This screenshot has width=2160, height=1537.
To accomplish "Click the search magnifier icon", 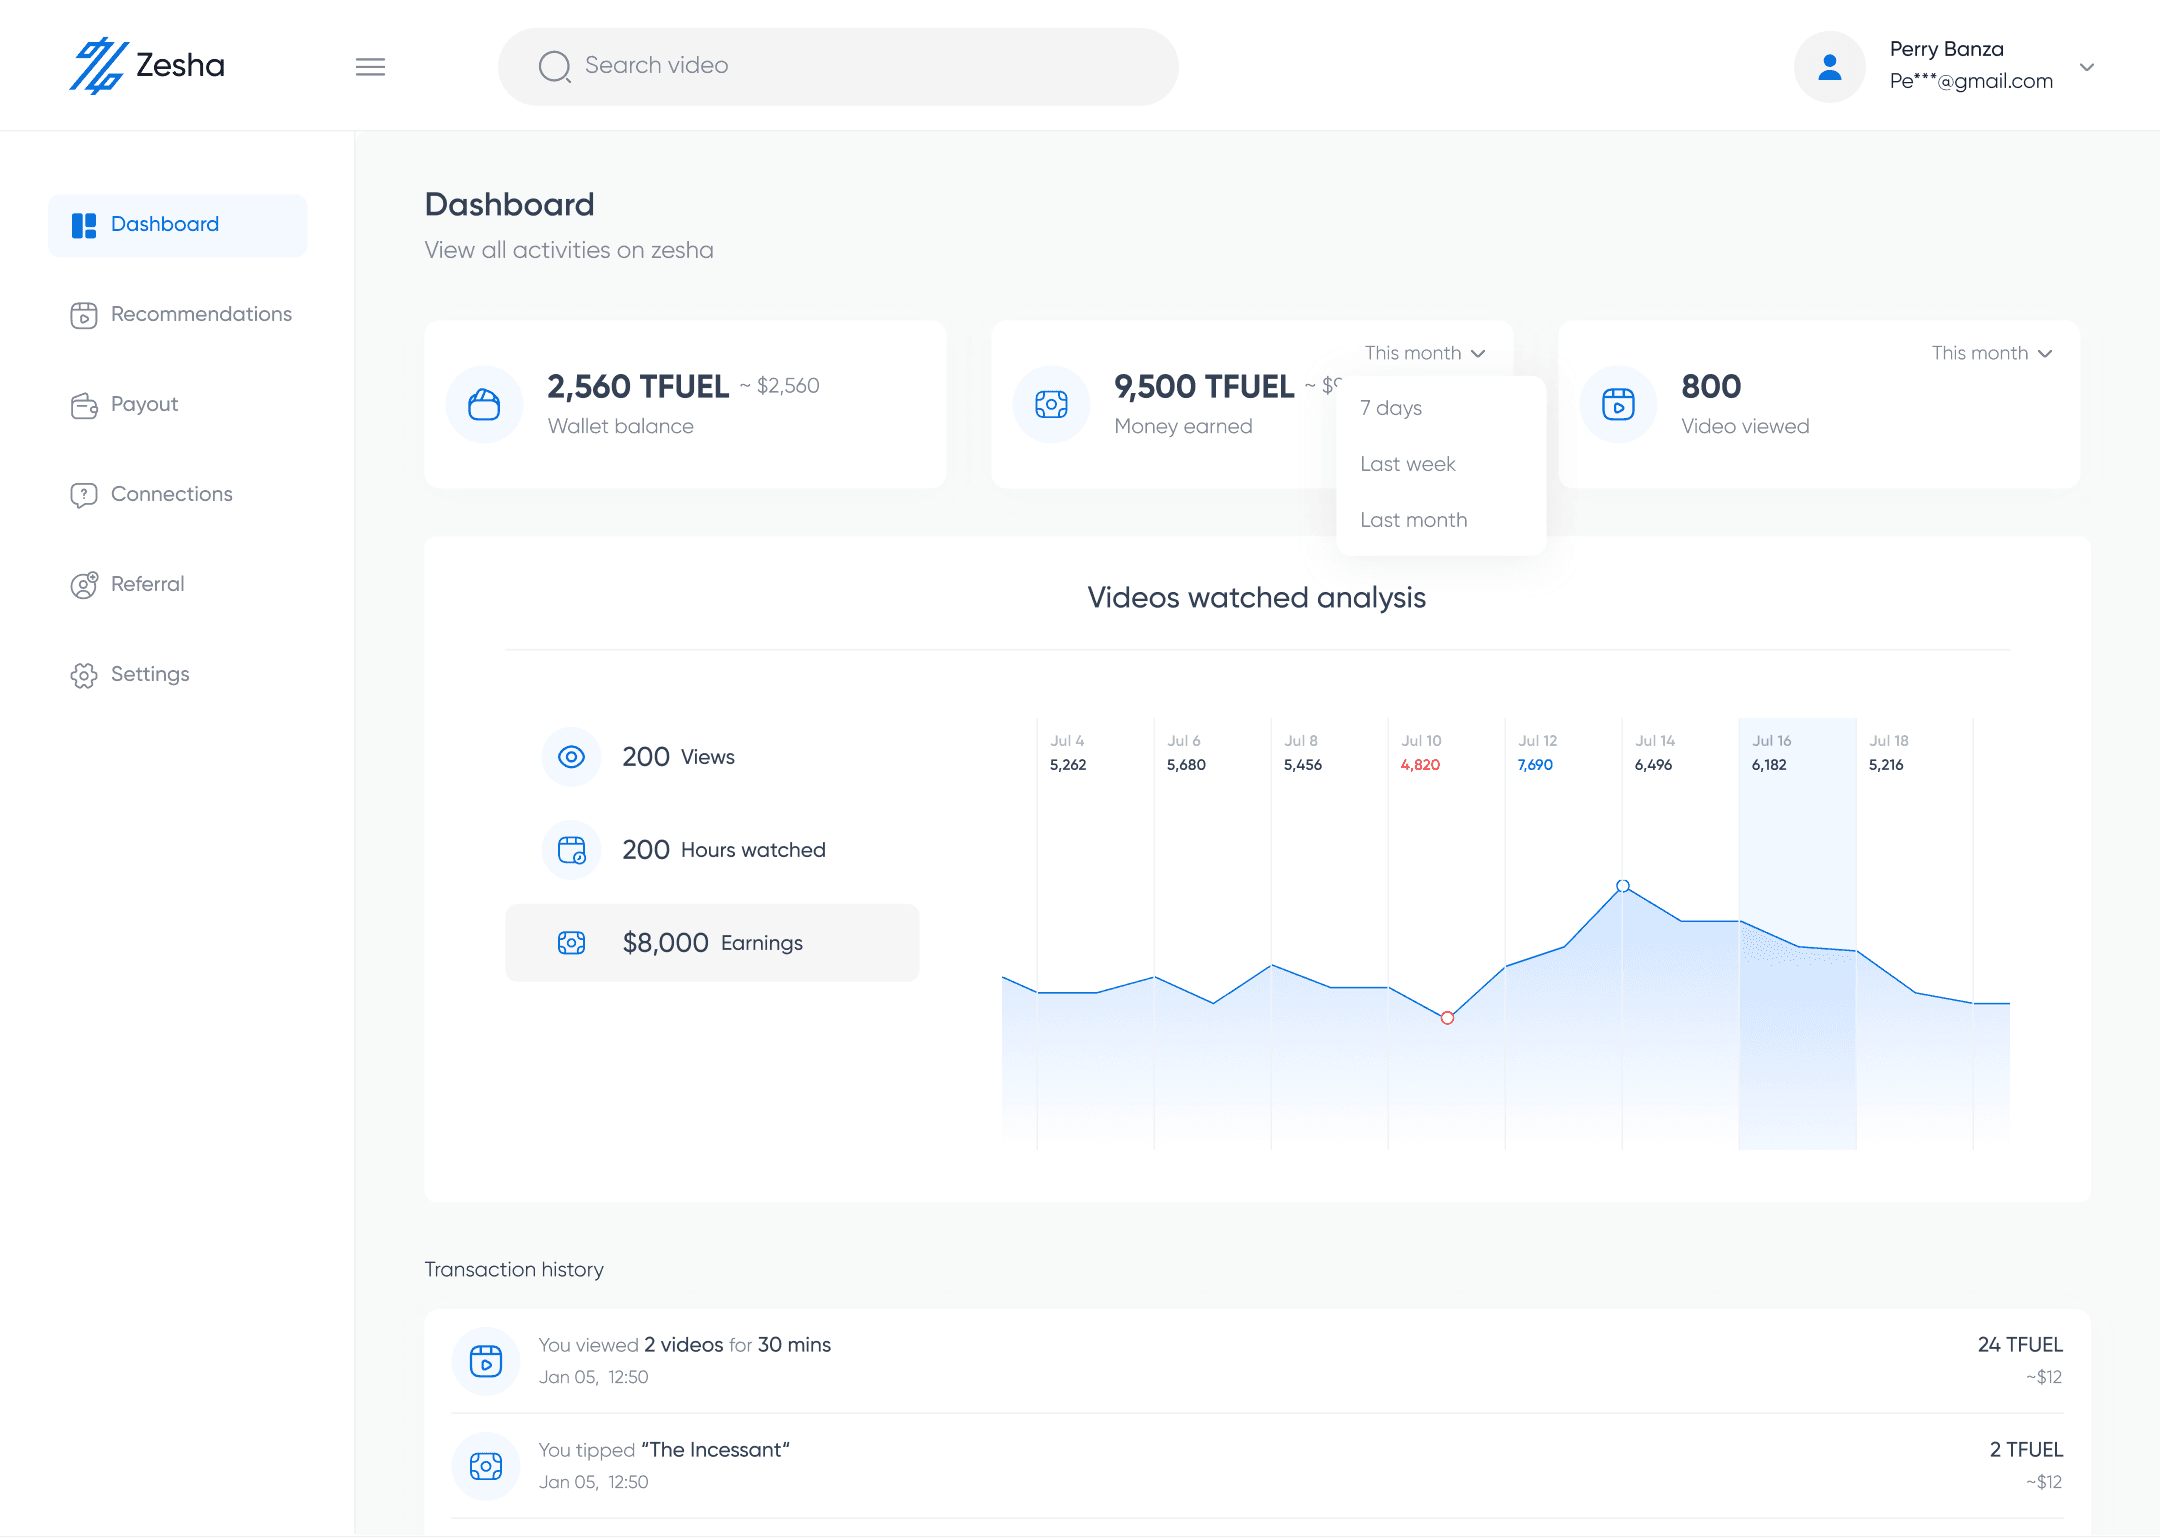I will [x=554, y=66].
